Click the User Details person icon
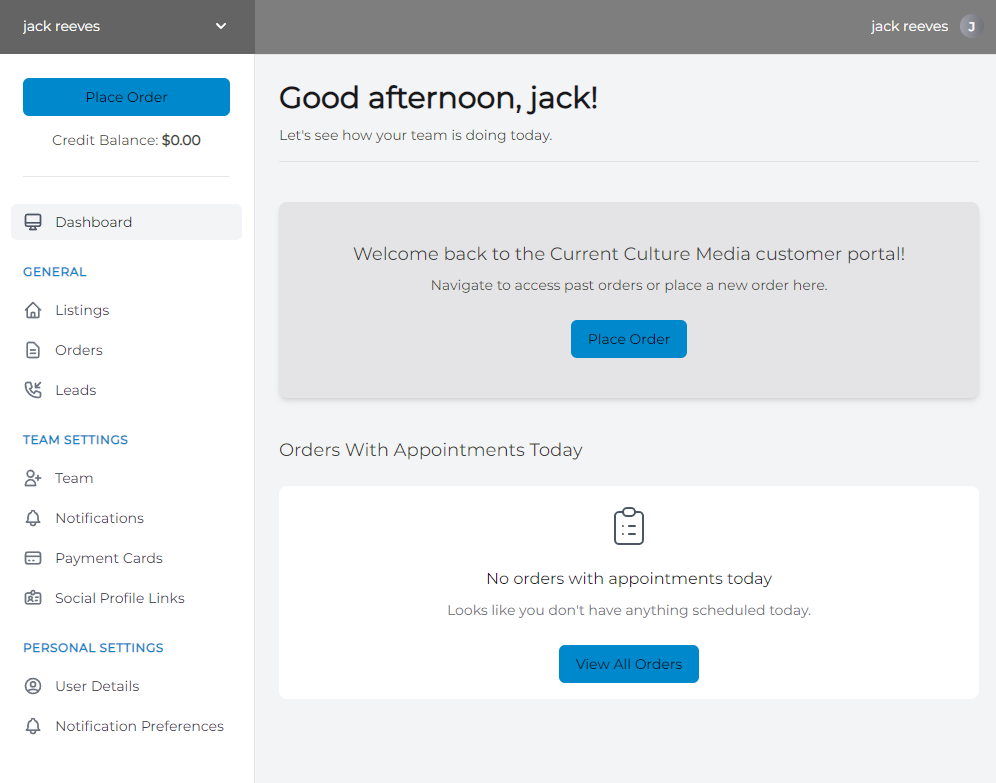This screenshot has height=783, width=996. click(33, 686)
